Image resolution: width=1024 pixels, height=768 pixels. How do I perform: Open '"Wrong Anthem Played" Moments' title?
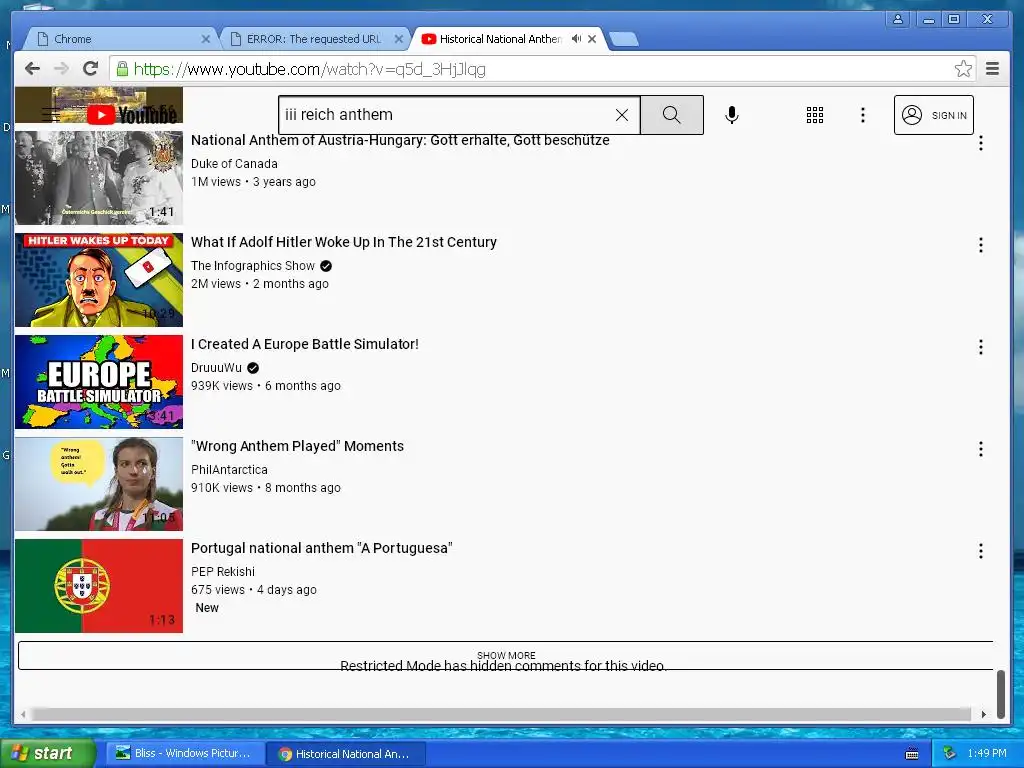[297, 446]
